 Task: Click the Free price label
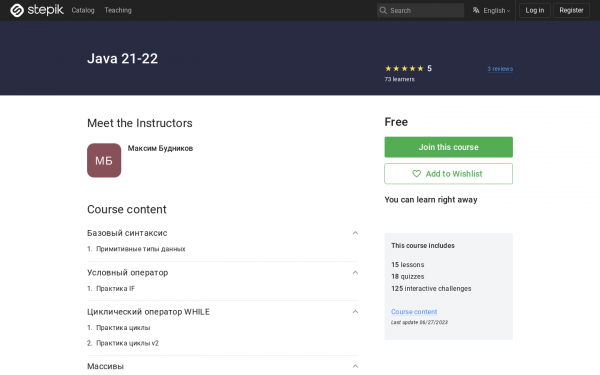tap(396, 122)
